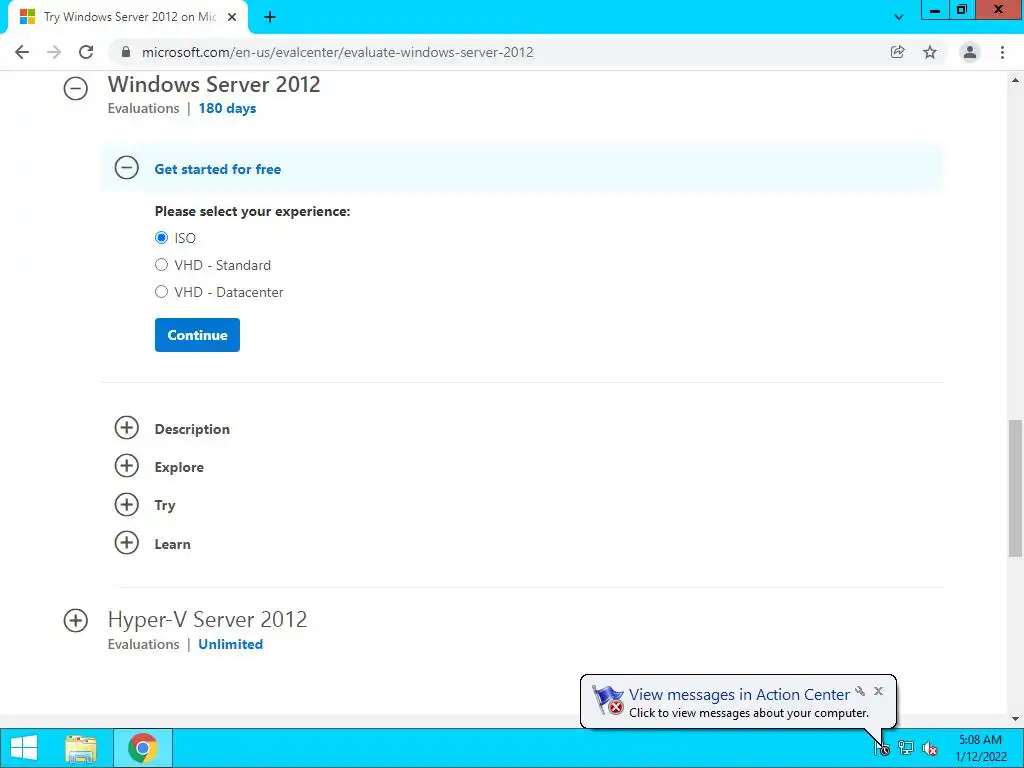Open the taskbar clock and date
The width and height of the screenshot is (1024, 768).
coord(981,748)
